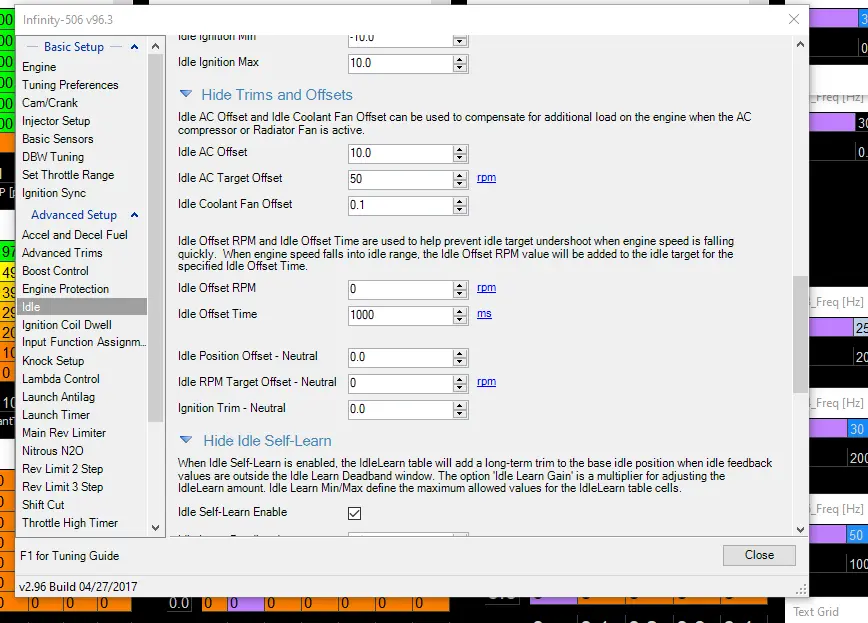868x623 pixels.
Task: Open Tuning Preferences page
Action: point(70,85)
